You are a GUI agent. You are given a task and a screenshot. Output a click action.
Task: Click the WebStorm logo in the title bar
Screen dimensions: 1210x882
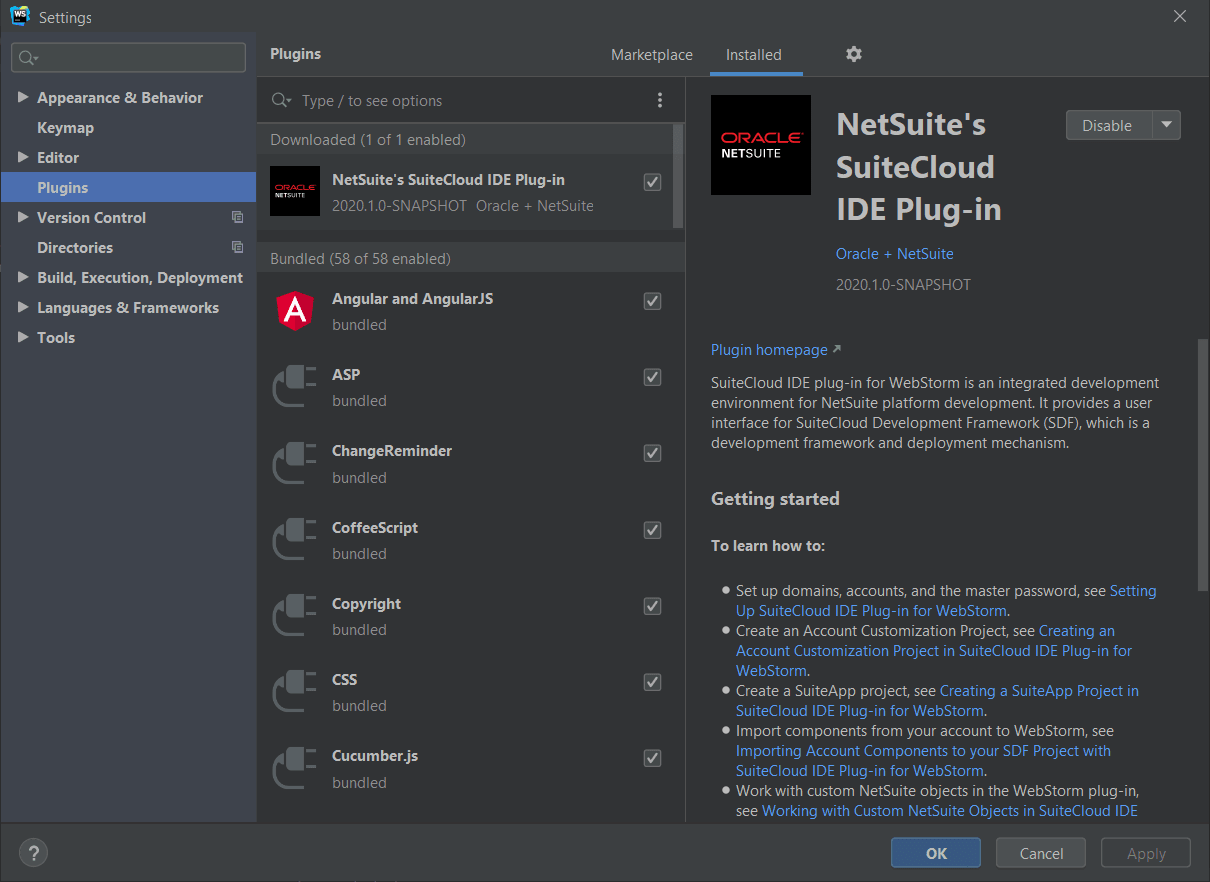(x=19, y=16)
